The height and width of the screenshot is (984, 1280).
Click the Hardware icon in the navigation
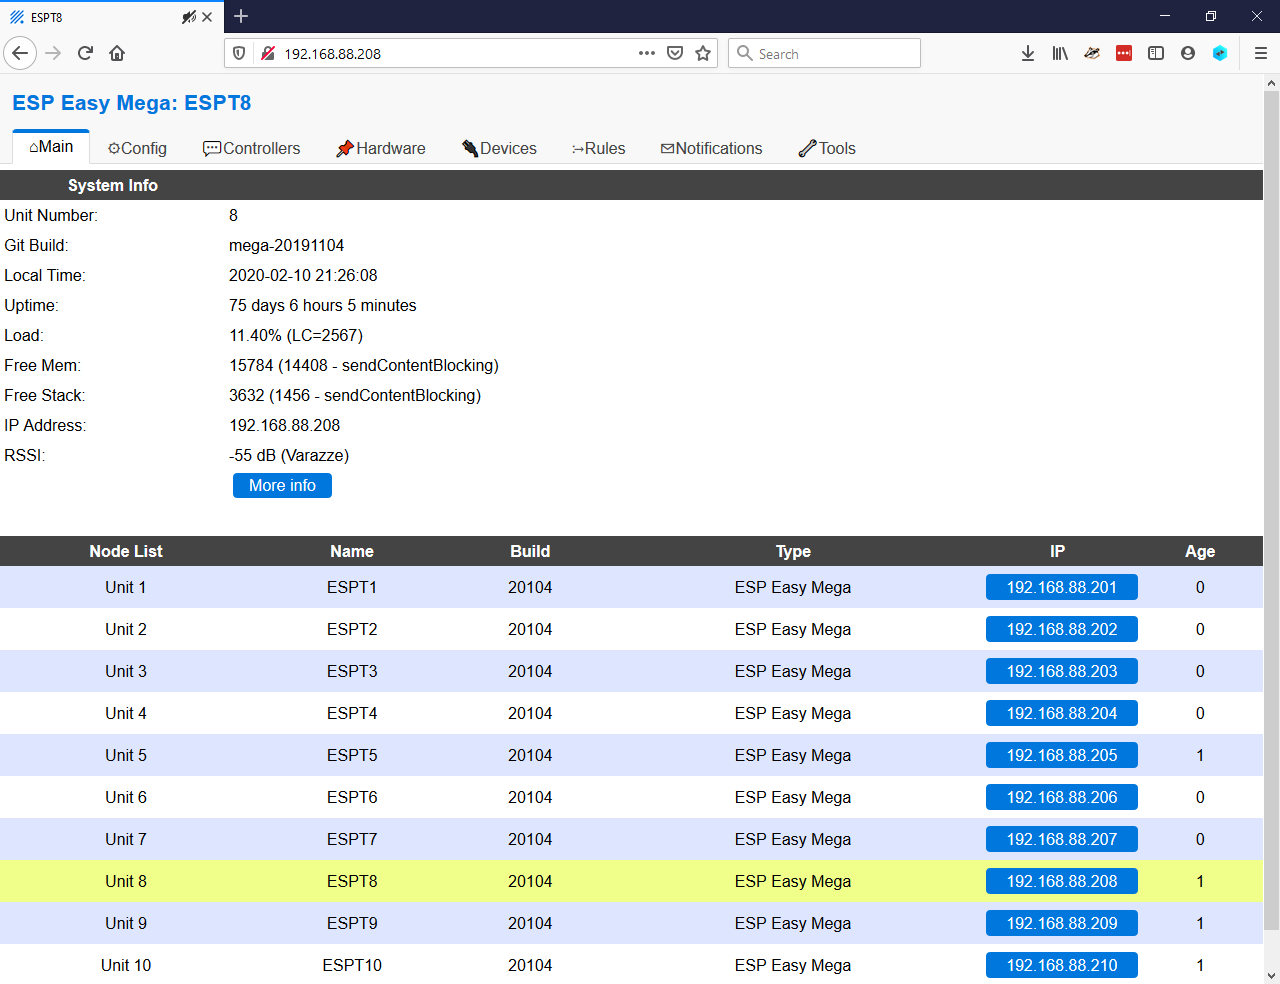tap(345, 148)
